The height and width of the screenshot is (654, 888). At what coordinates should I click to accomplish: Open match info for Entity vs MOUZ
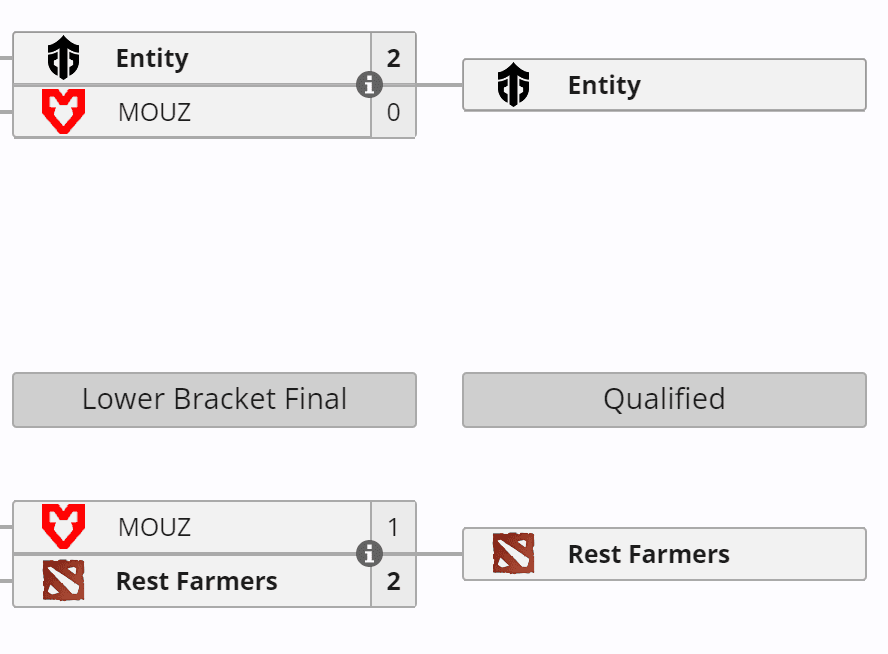click(x=369, y=85)
